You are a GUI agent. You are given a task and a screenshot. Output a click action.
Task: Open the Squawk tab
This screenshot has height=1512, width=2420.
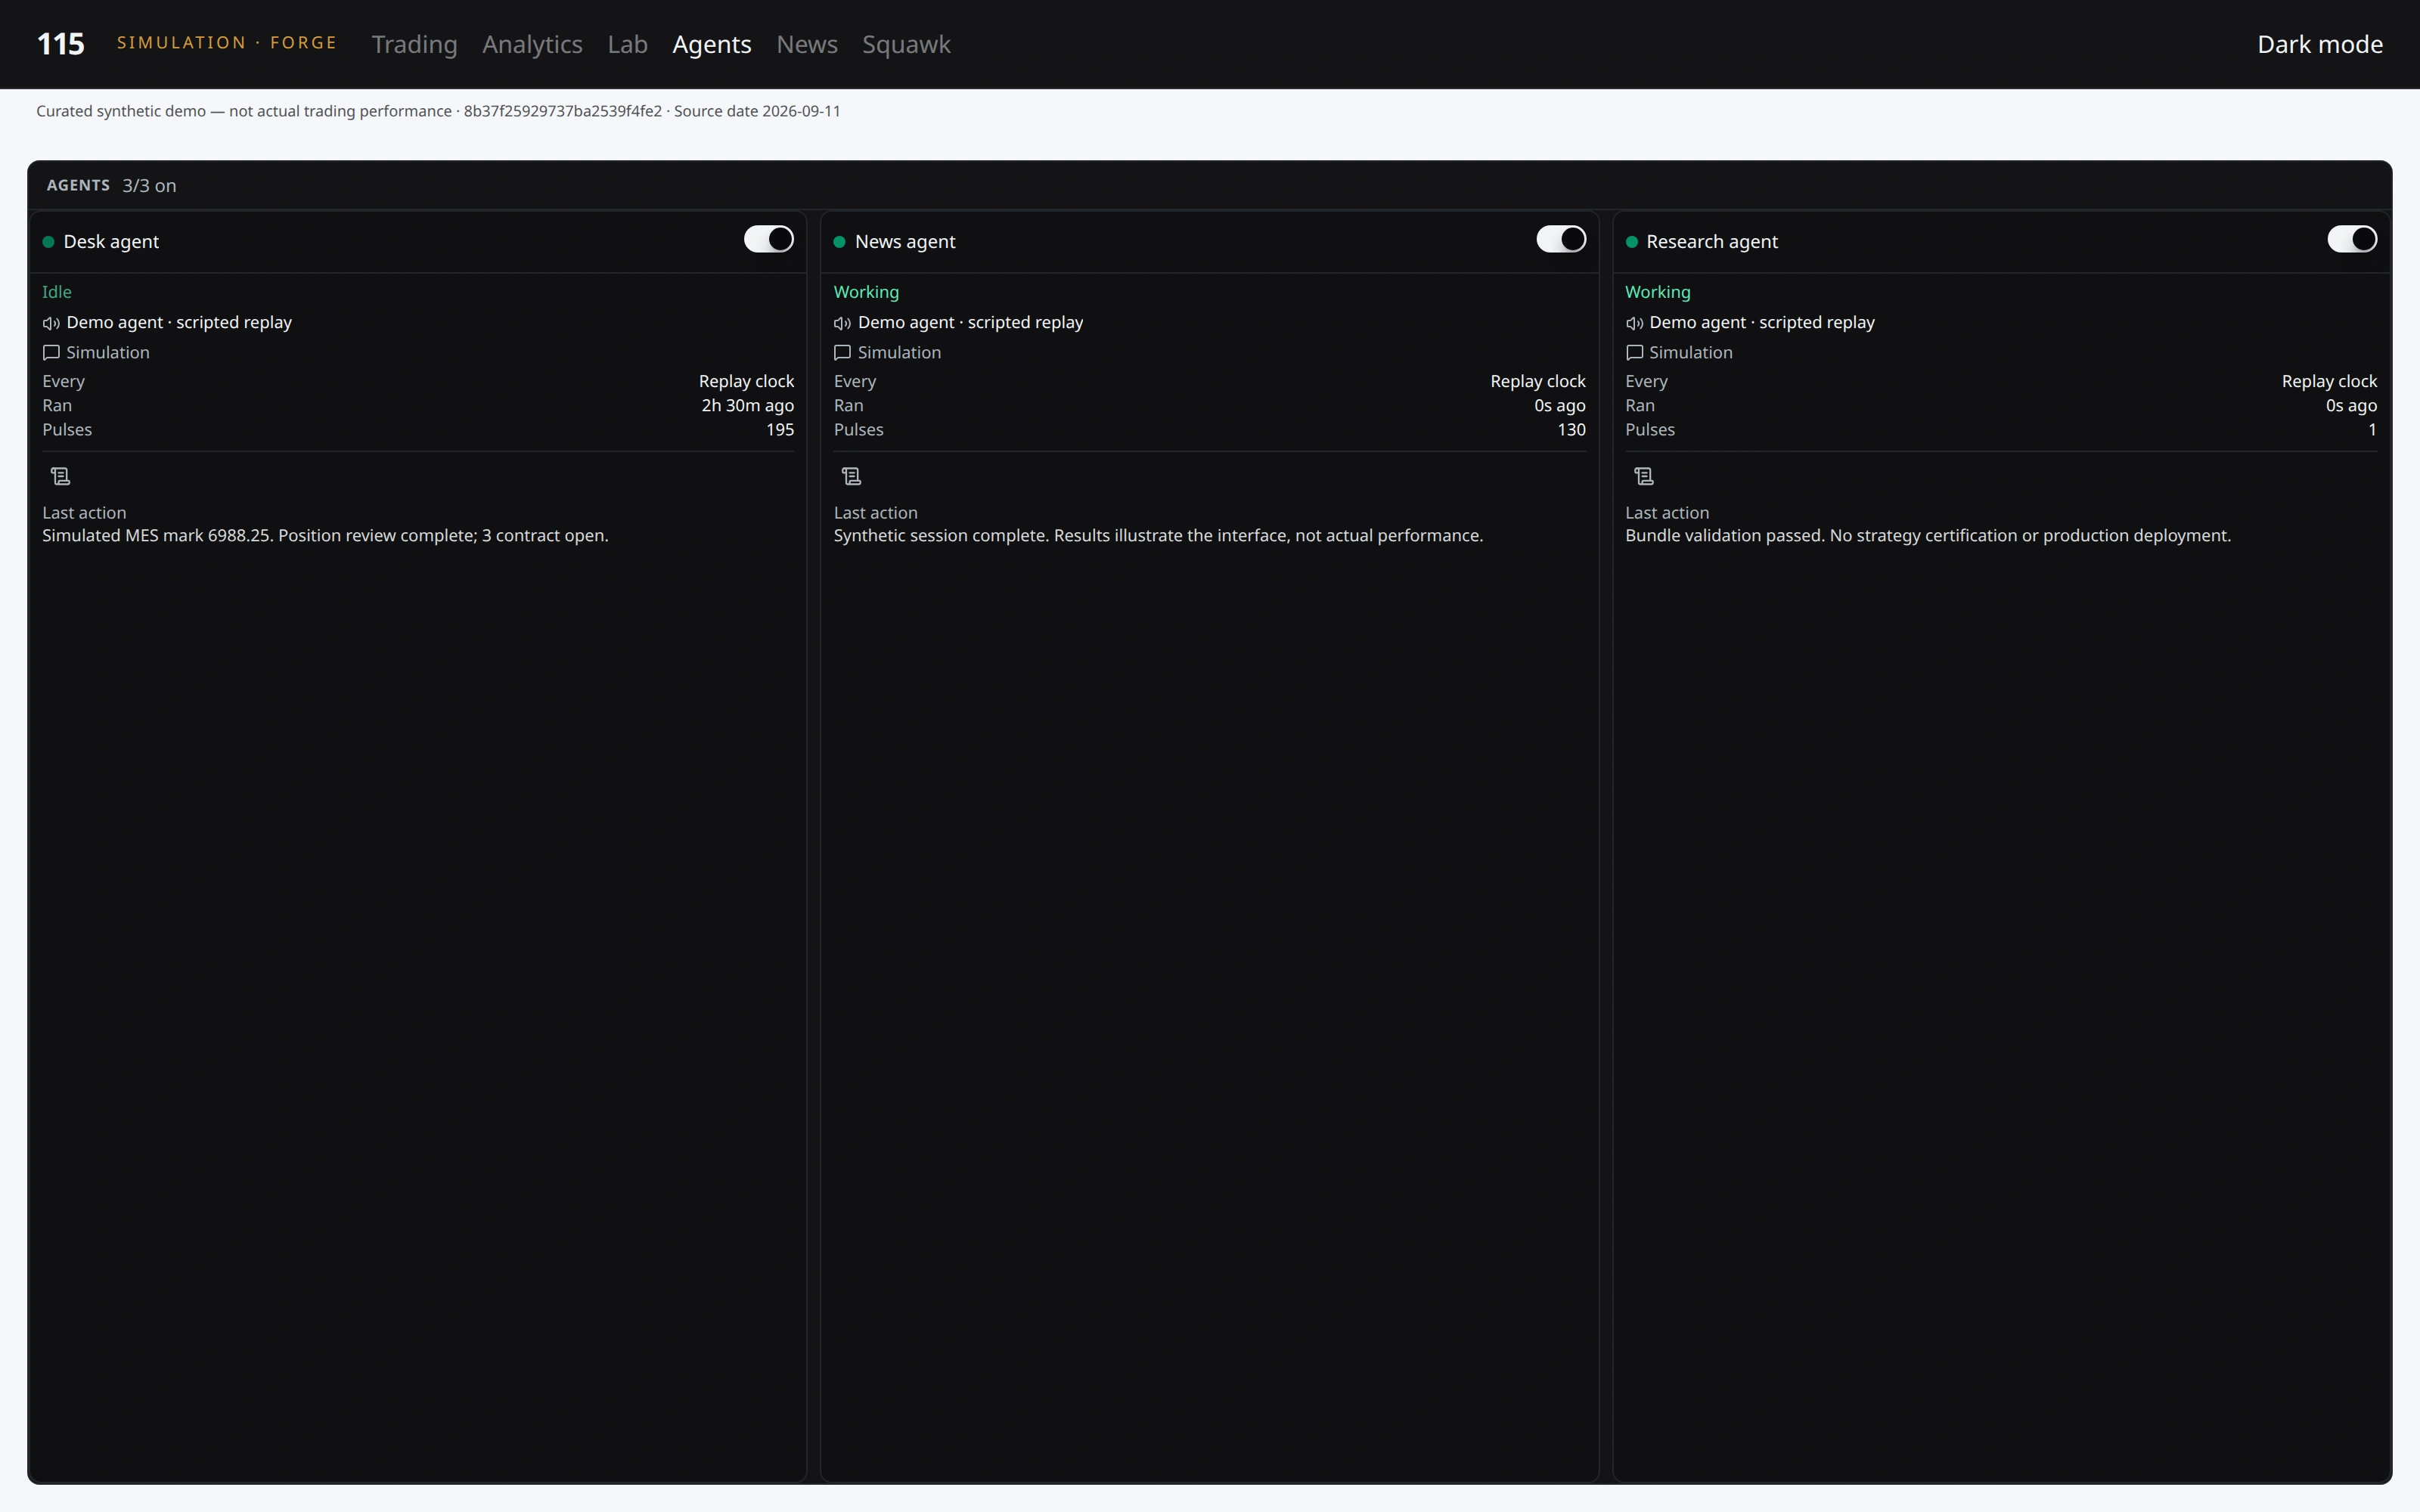click(x=906, y=44)
